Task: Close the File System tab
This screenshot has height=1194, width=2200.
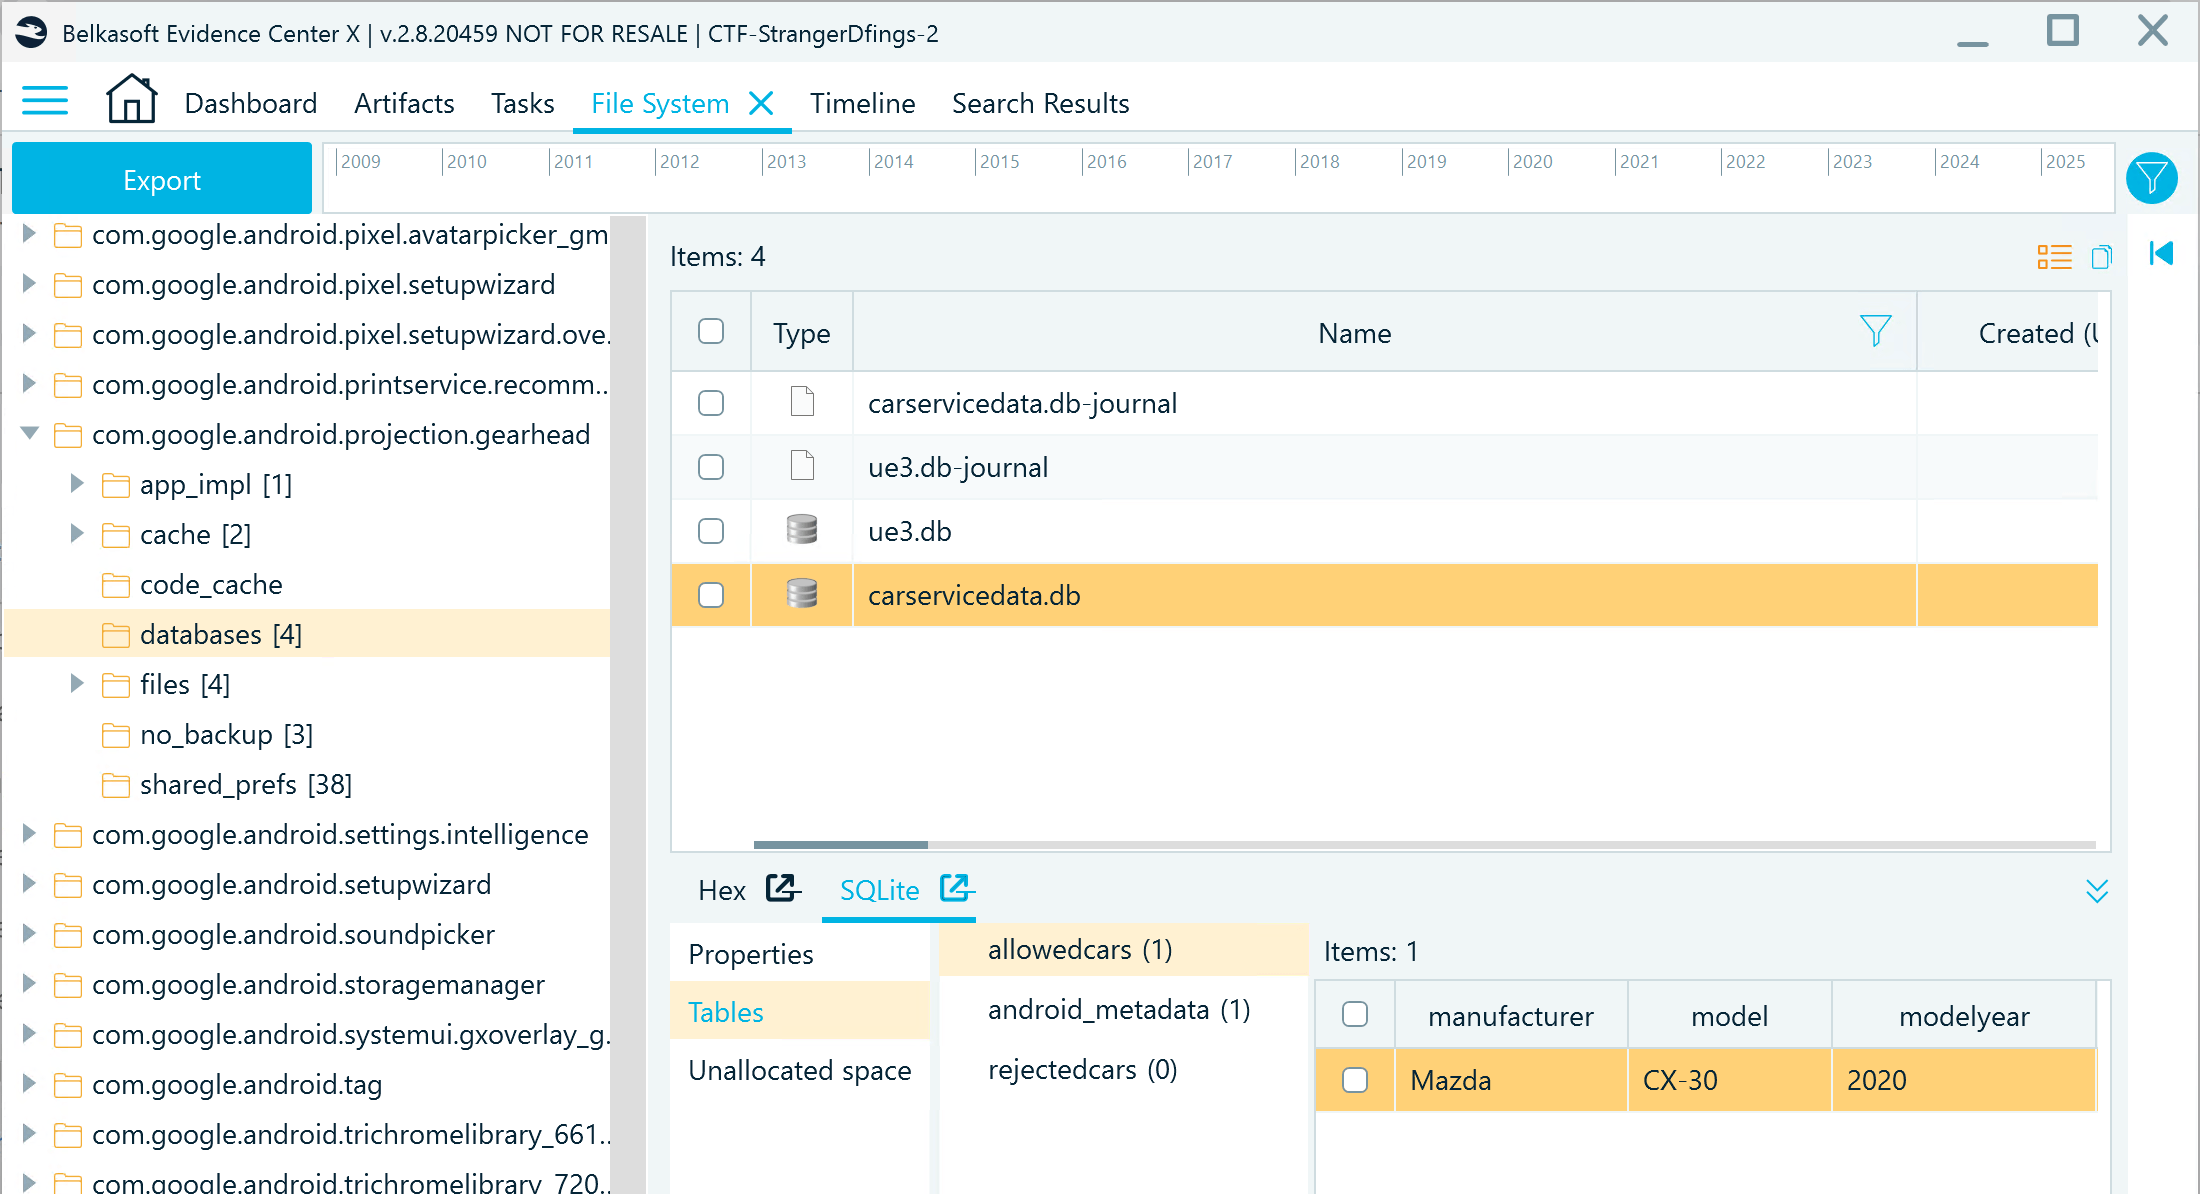Action: click(x=761, y=103)
